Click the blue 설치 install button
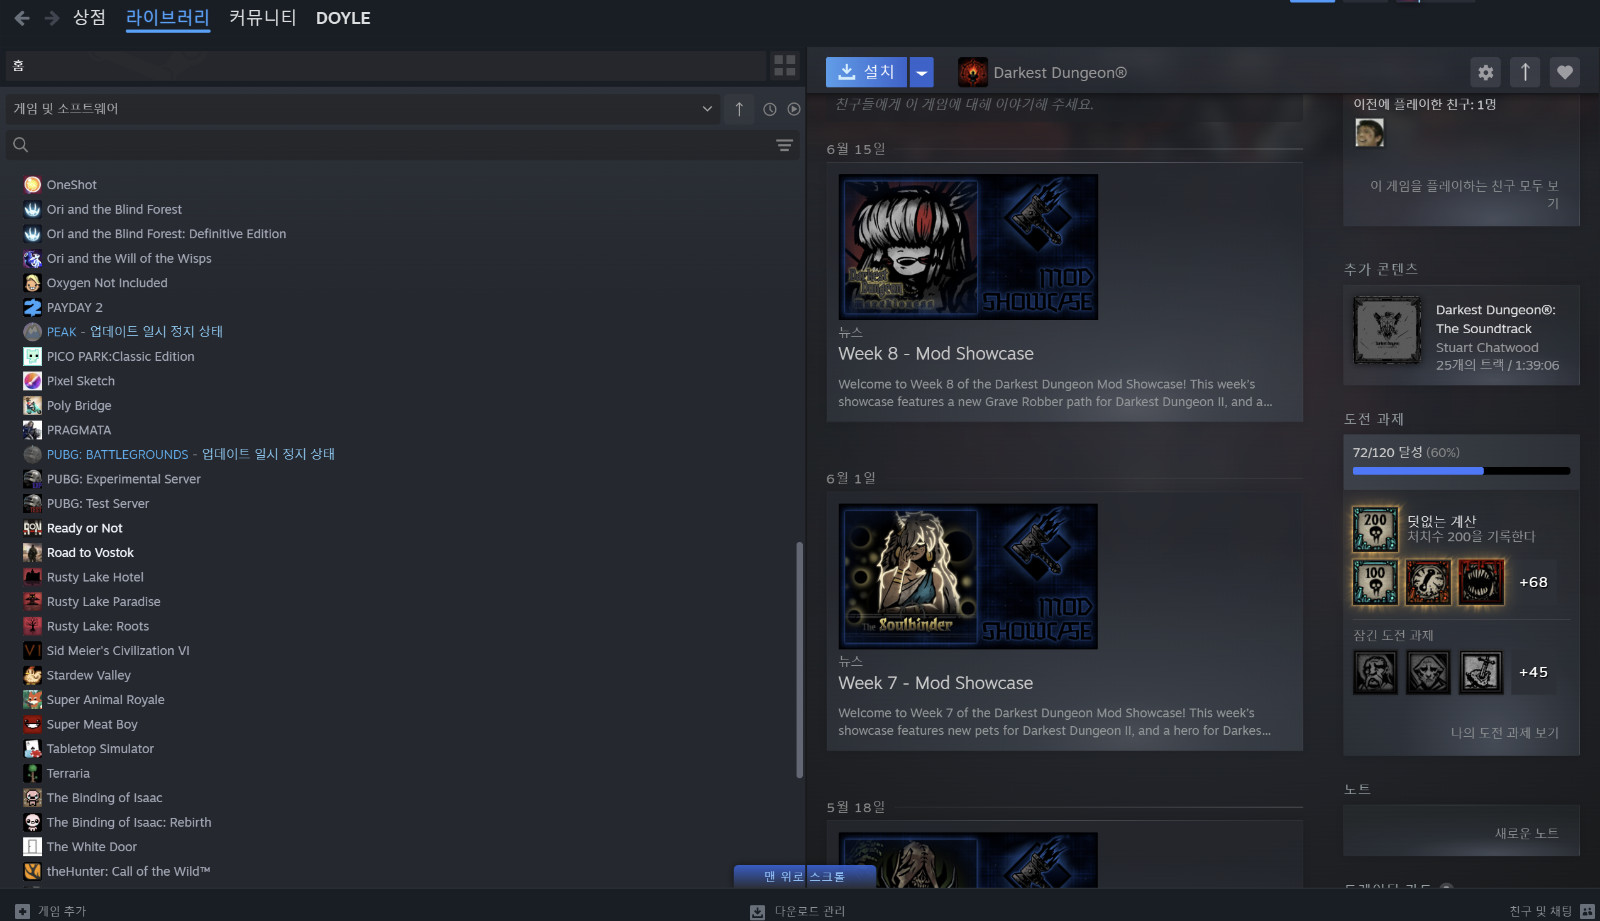1600x921 pixels. coord(866,72)
